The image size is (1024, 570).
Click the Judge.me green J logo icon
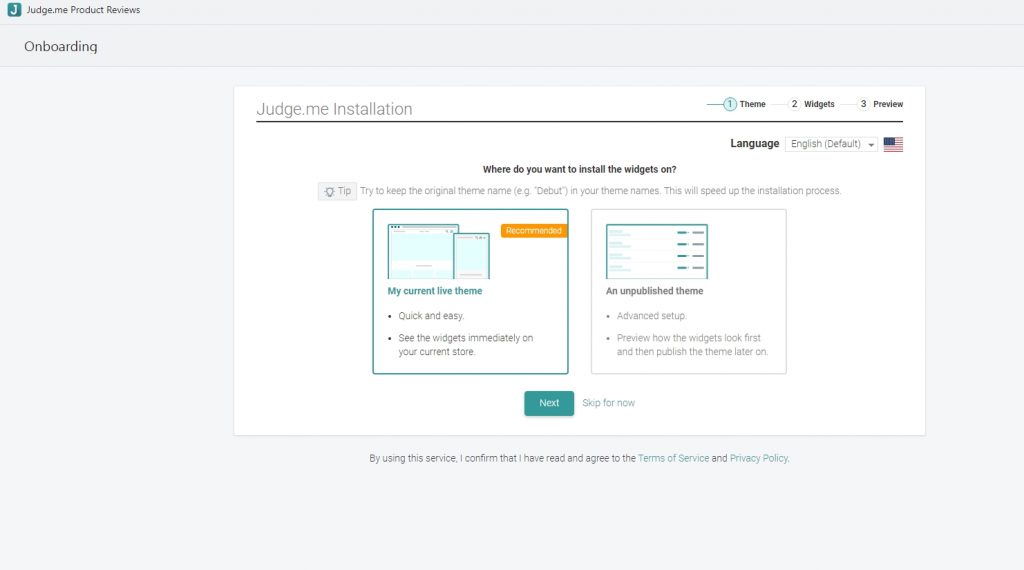[x=14, y=10]
